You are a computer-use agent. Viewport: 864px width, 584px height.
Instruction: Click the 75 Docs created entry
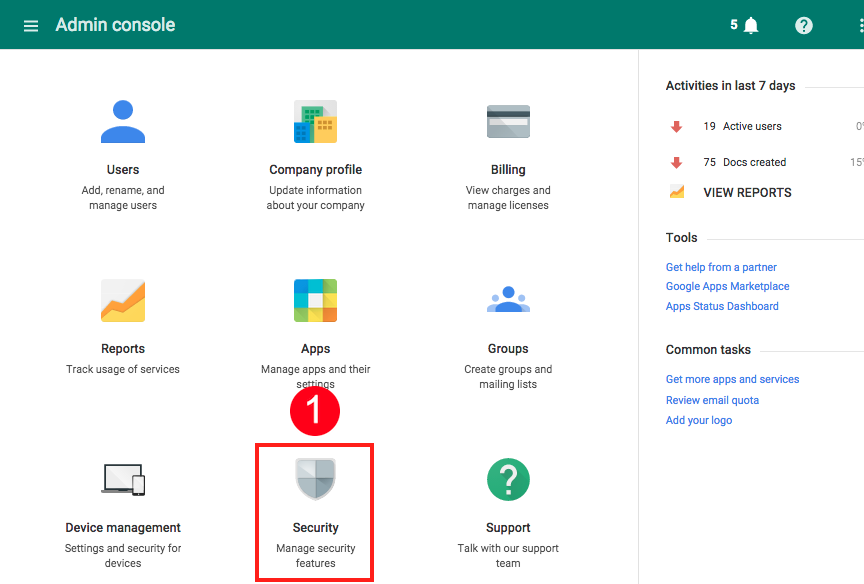(744, 163)
